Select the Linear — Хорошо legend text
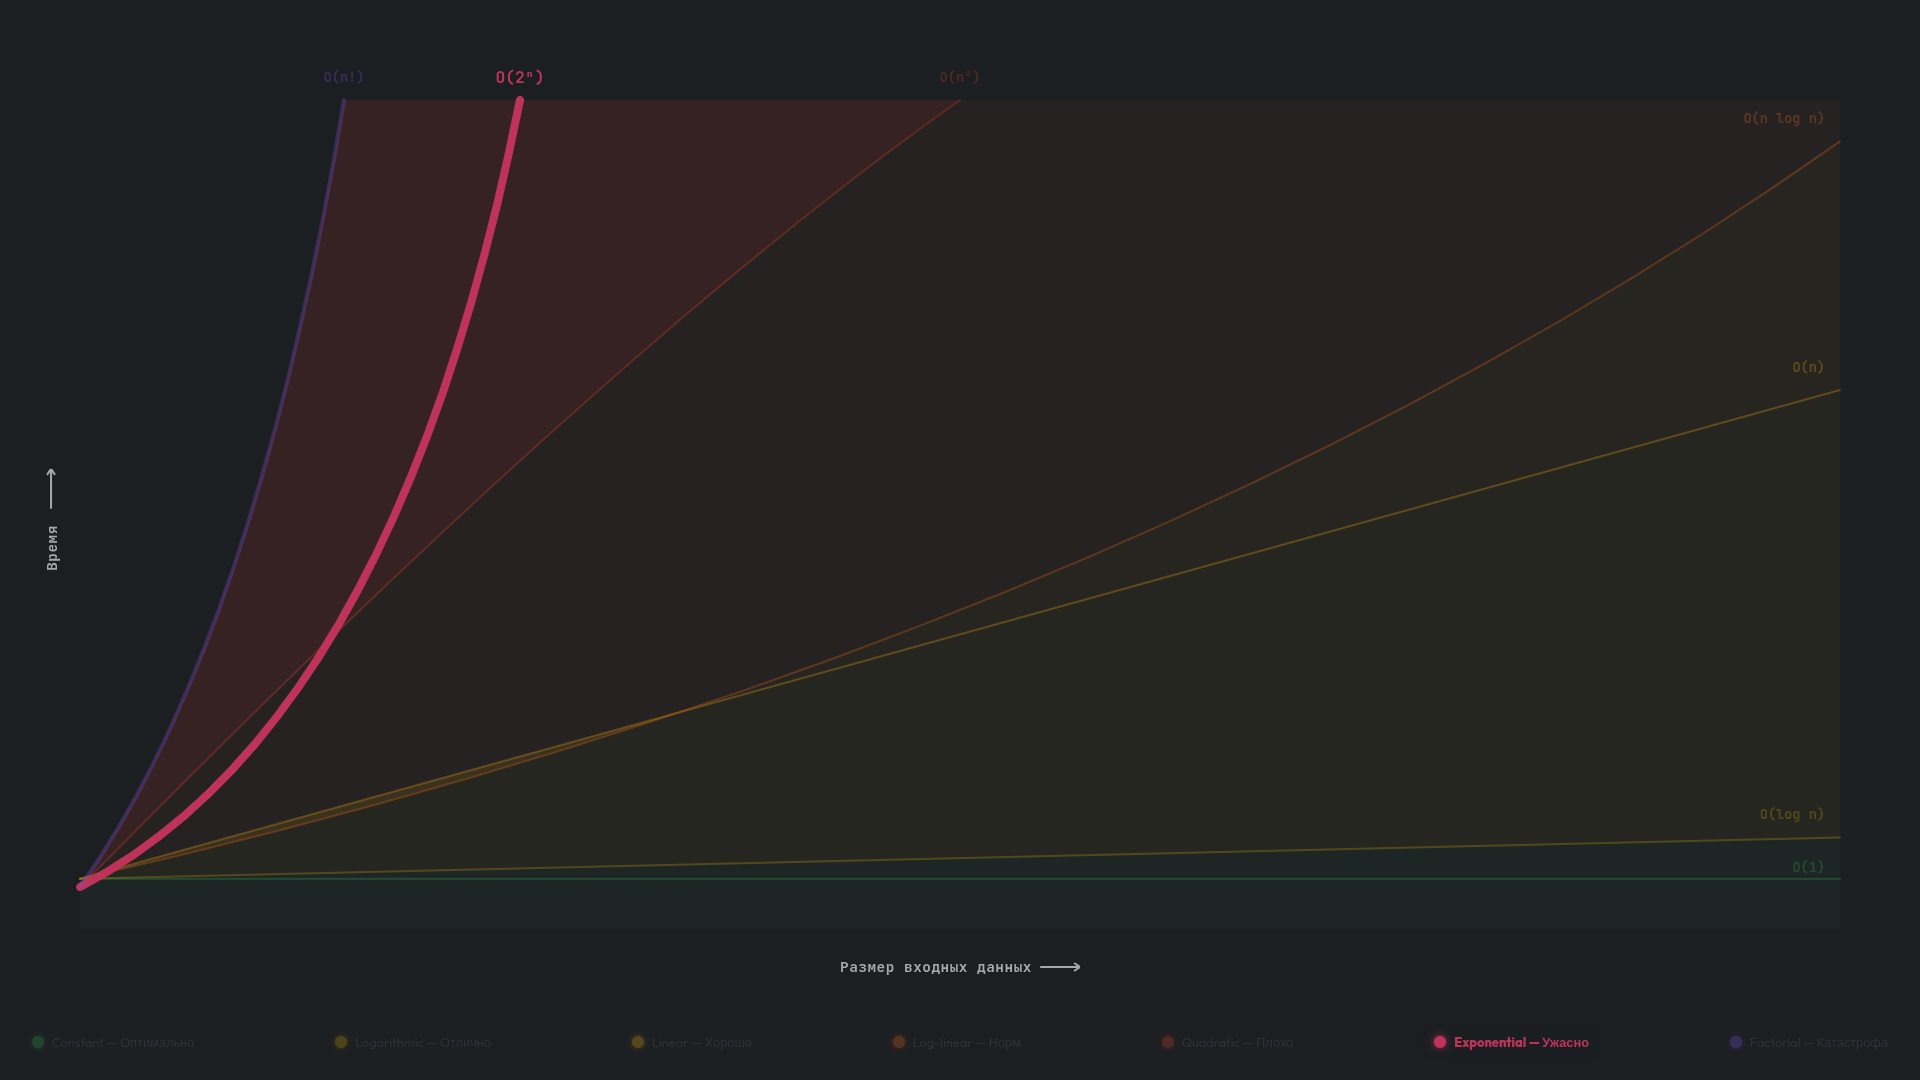The height and width of the screenshot is (1080, 1920). [x=701, y=1043]
